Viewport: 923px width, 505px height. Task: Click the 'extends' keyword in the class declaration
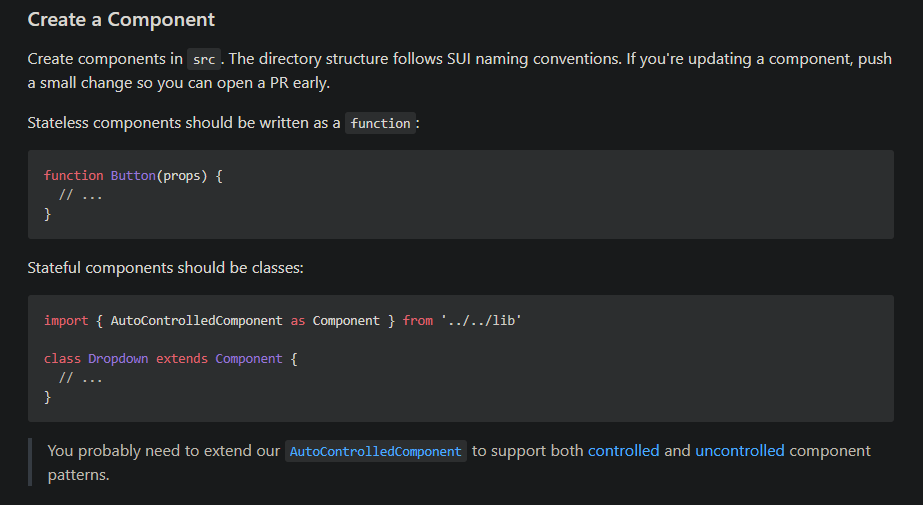click(x=181, y=358)
